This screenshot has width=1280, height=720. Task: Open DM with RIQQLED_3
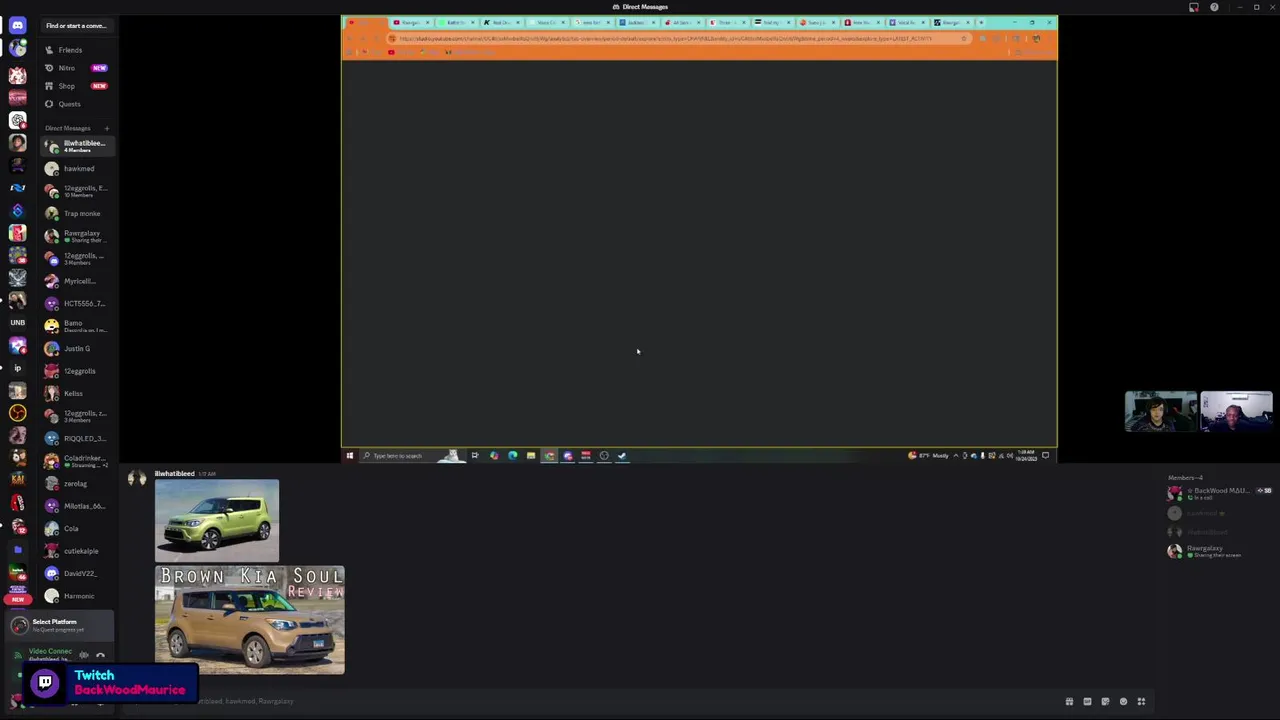(x=78, y=438)
